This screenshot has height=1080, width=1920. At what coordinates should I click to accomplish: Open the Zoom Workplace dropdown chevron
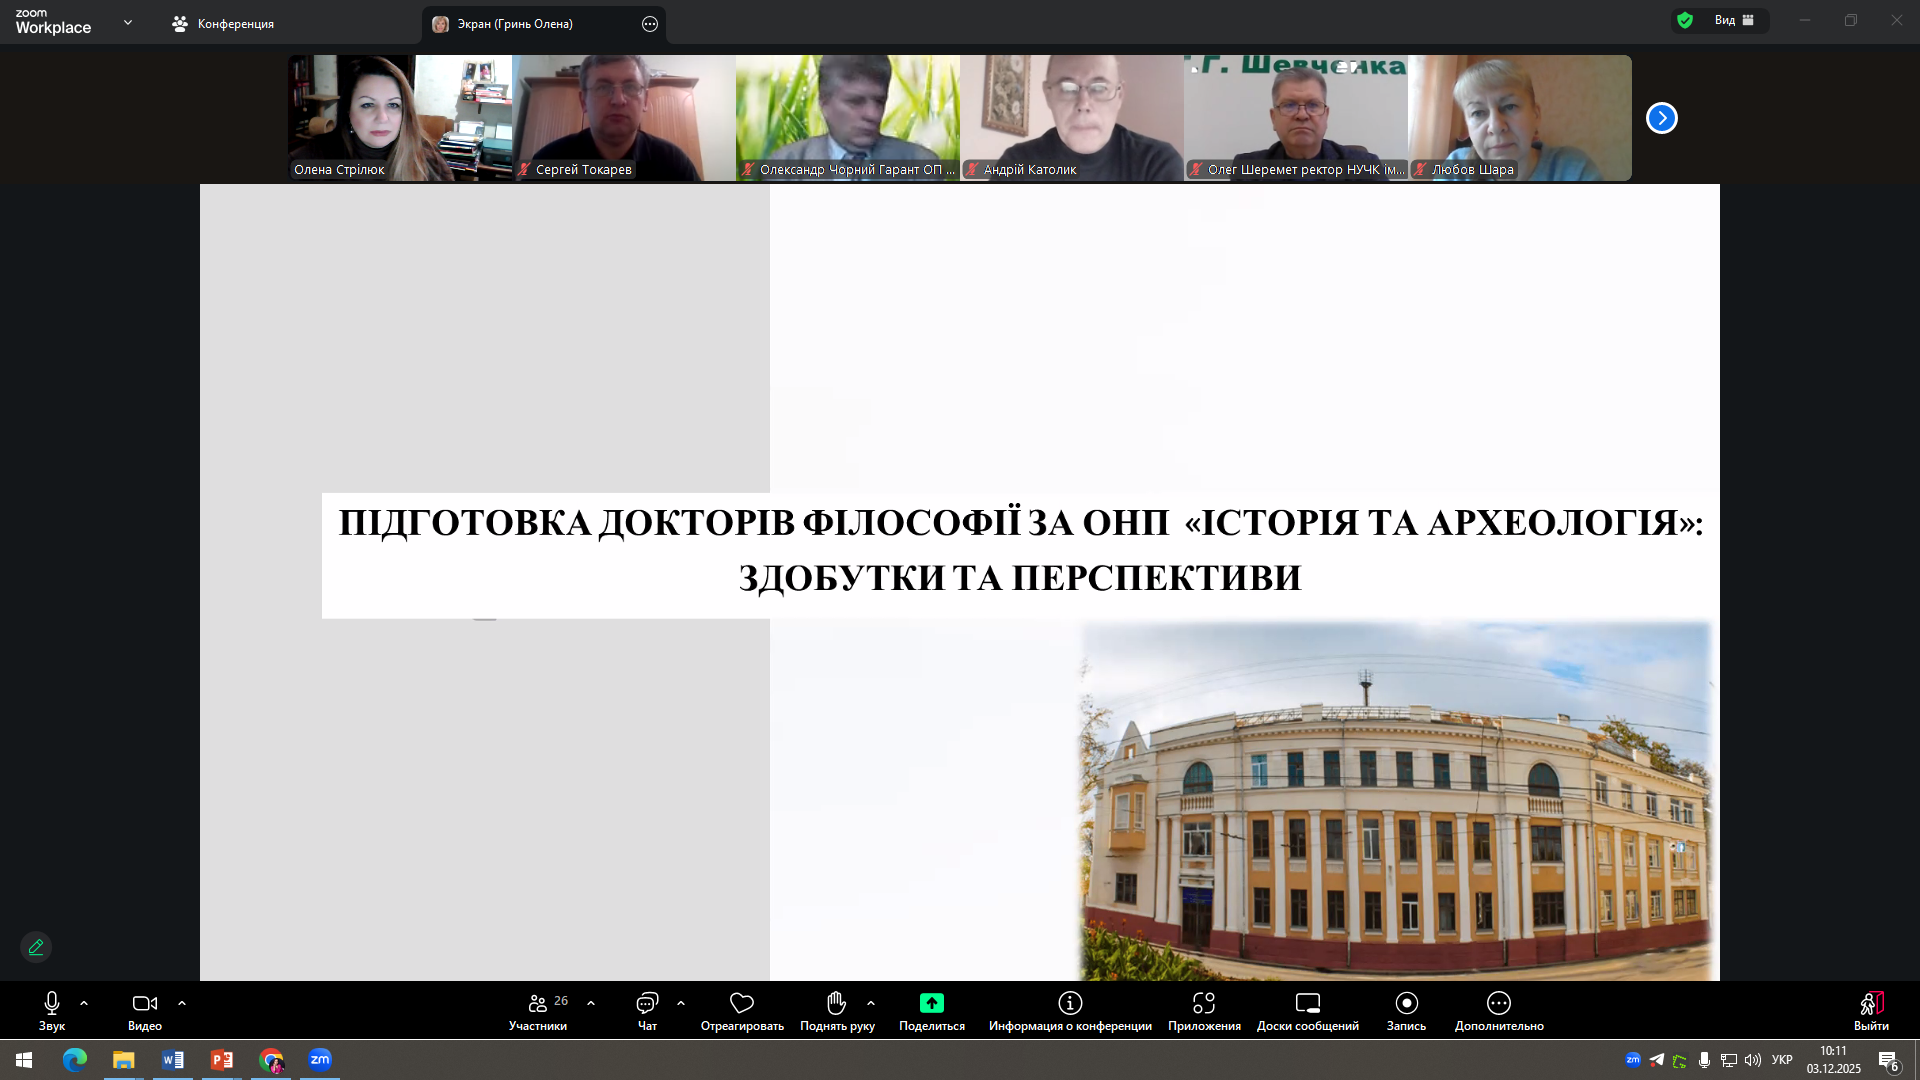coord(128,22)
